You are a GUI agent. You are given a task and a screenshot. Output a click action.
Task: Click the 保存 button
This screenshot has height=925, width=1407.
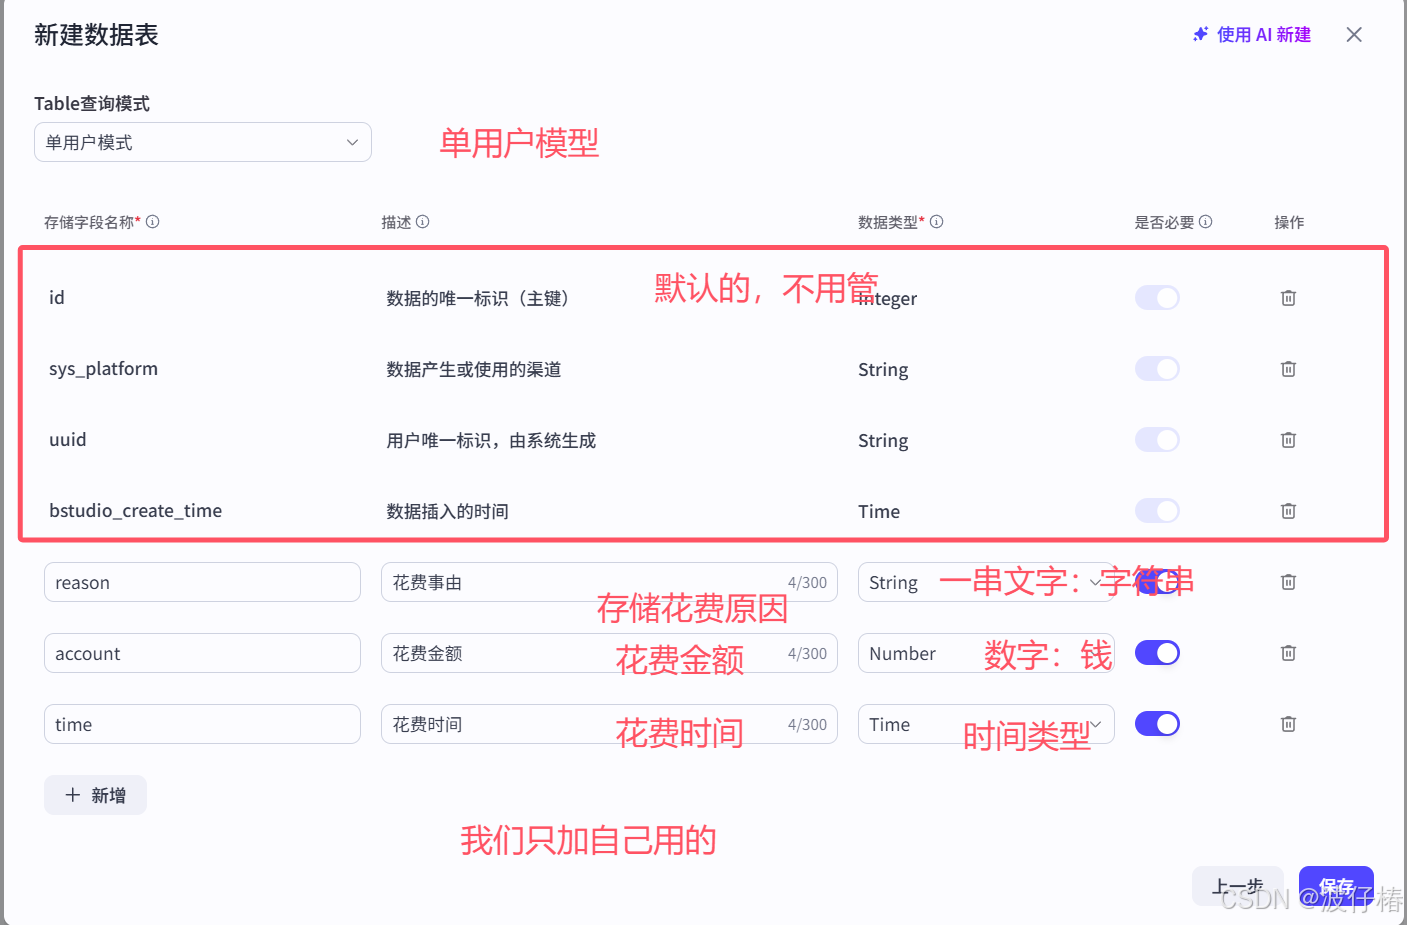point(1336,885)
